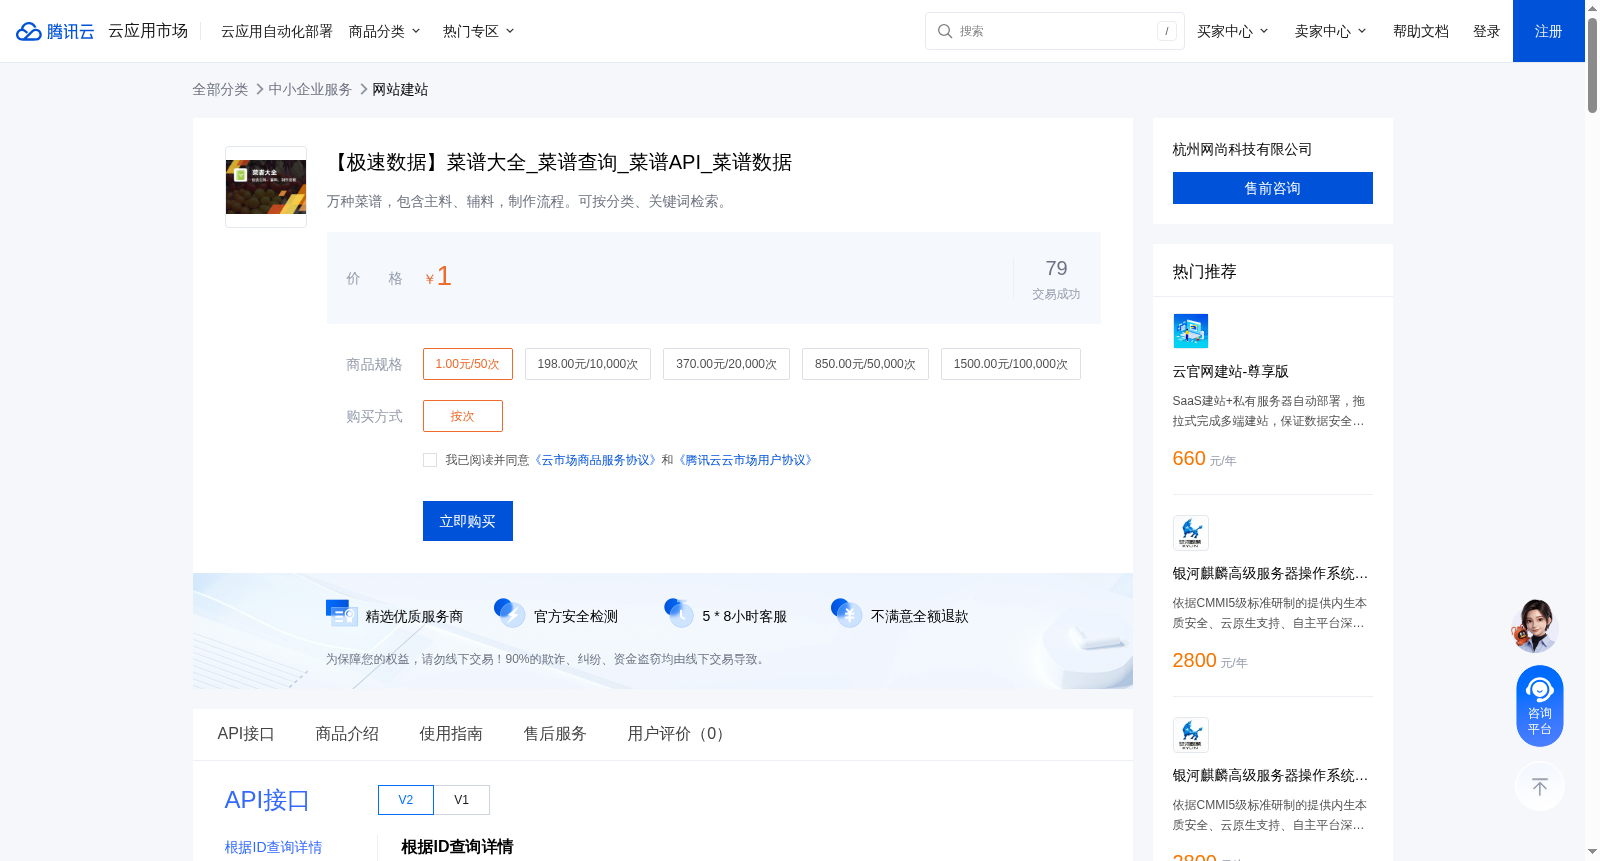The width and height of the screenshot is (1600, 861).
Task: Click the 注册 button
Action: [x=1549, y=31]
